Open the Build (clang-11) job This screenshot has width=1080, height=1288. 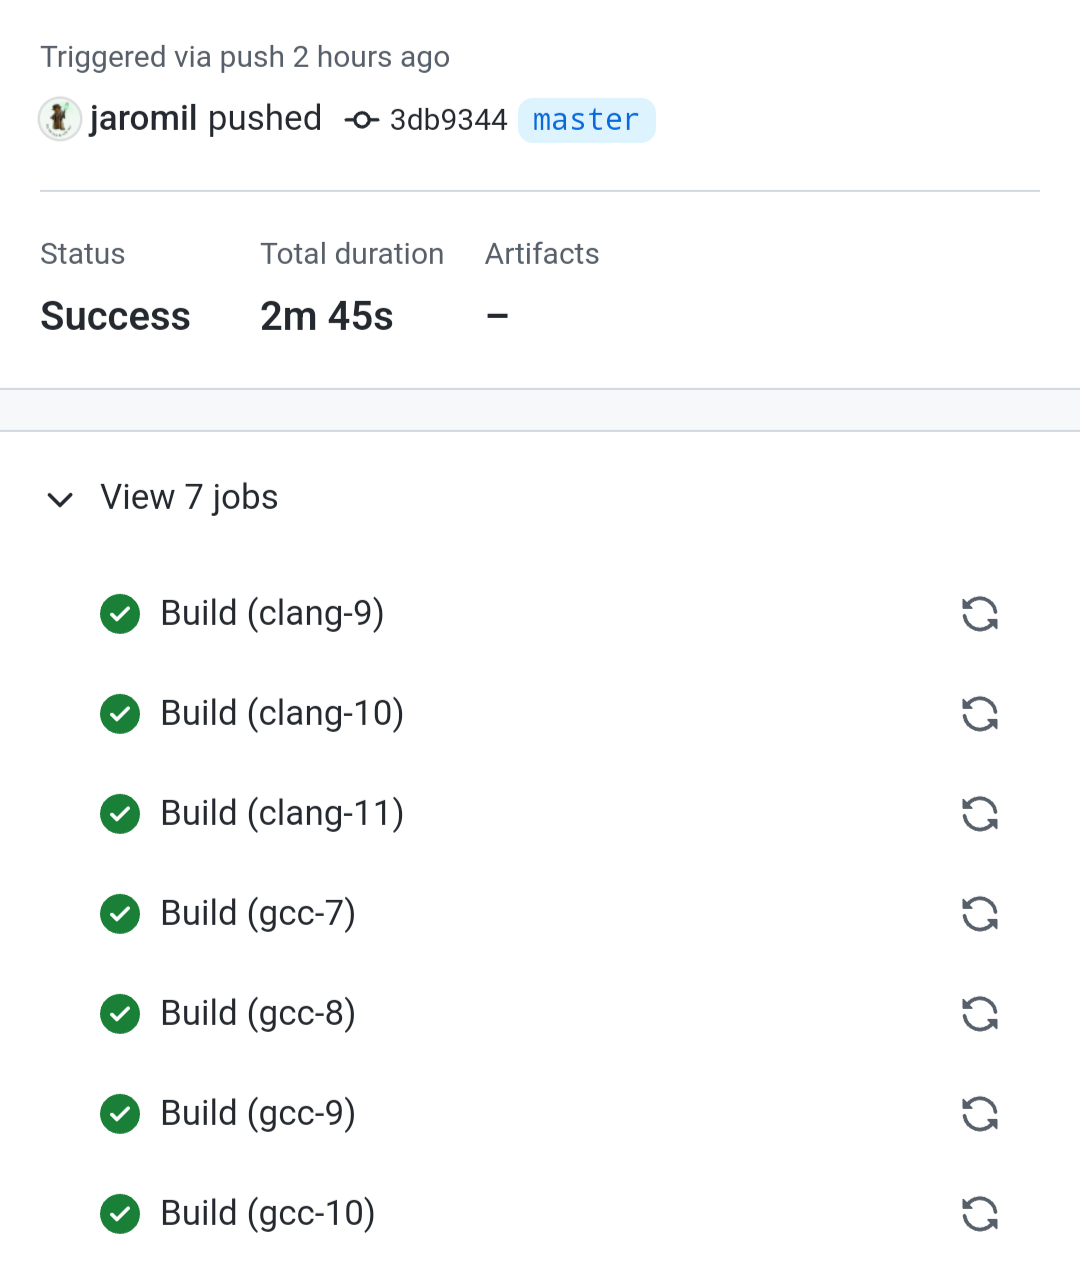point(282,814)
